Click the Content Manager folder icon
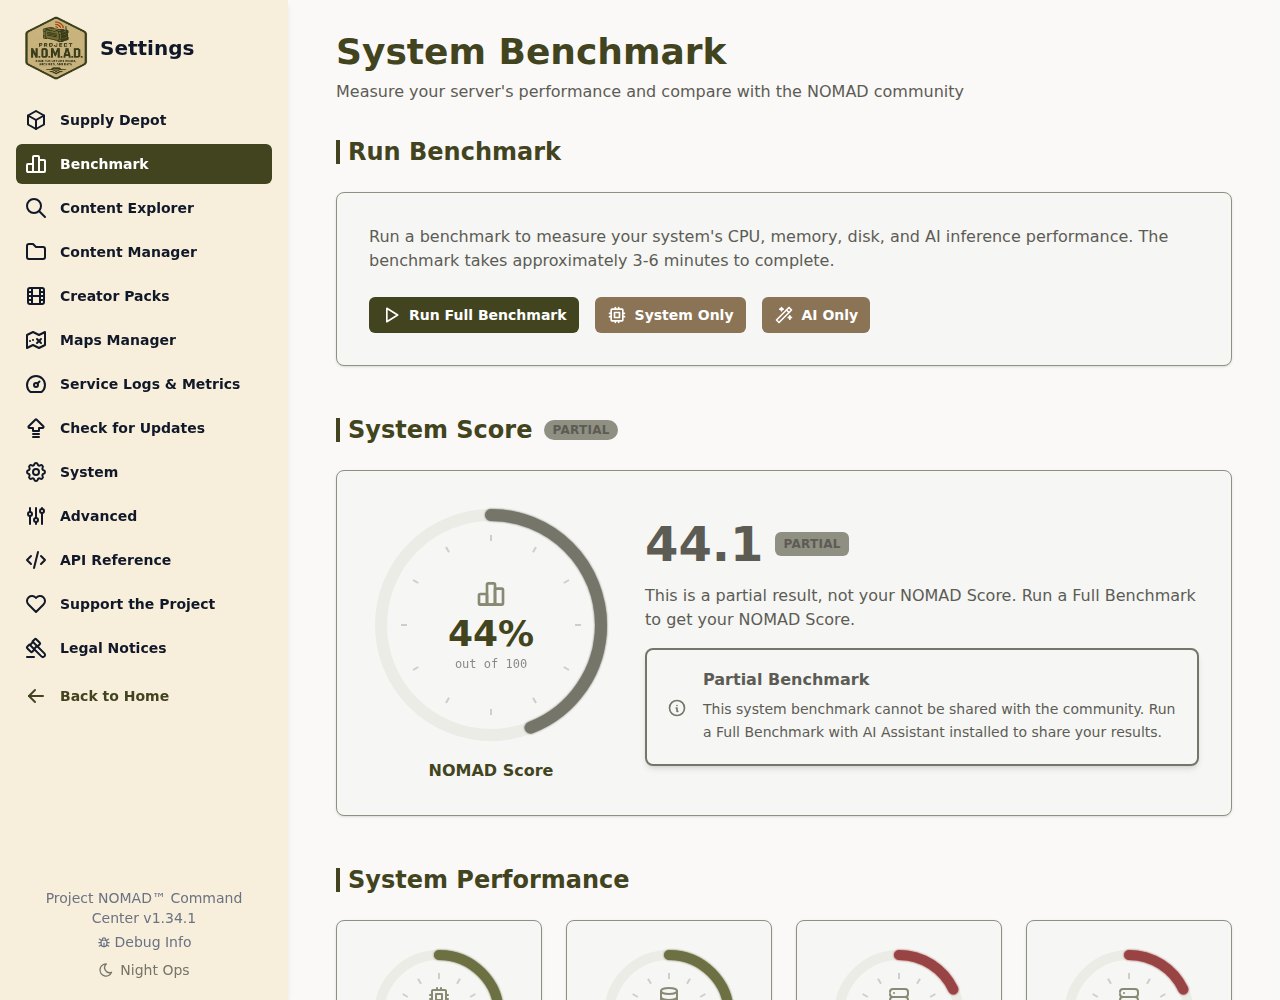This screenshot has width=1280, height=1000. click(36, 252)
